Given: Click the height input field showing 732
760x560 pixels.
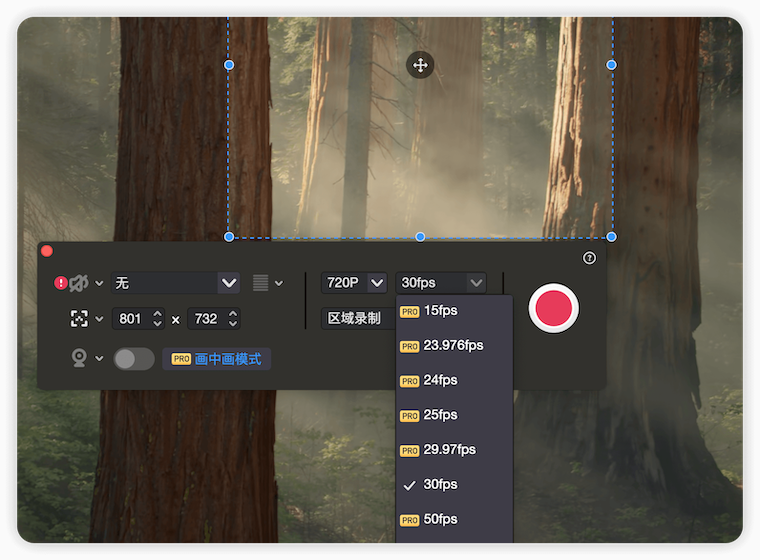Looking at the screenshot, I should click(207, 319).
